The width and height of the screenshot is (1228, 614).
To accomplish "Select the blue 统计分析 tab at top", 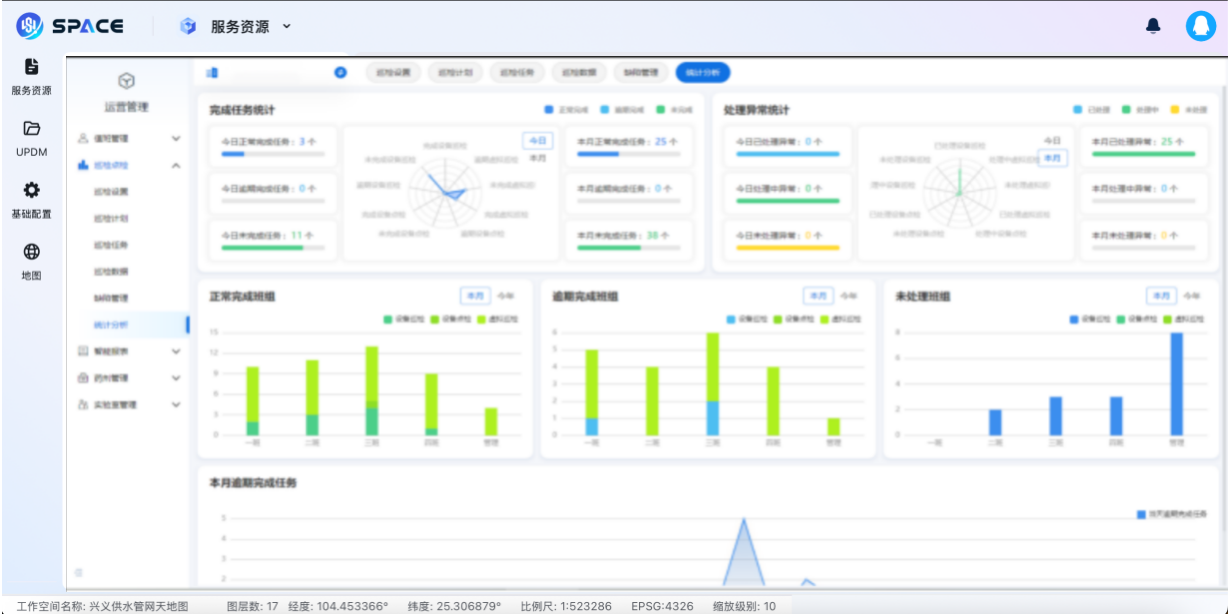I will pyautogui.click(x=702, y=73).
